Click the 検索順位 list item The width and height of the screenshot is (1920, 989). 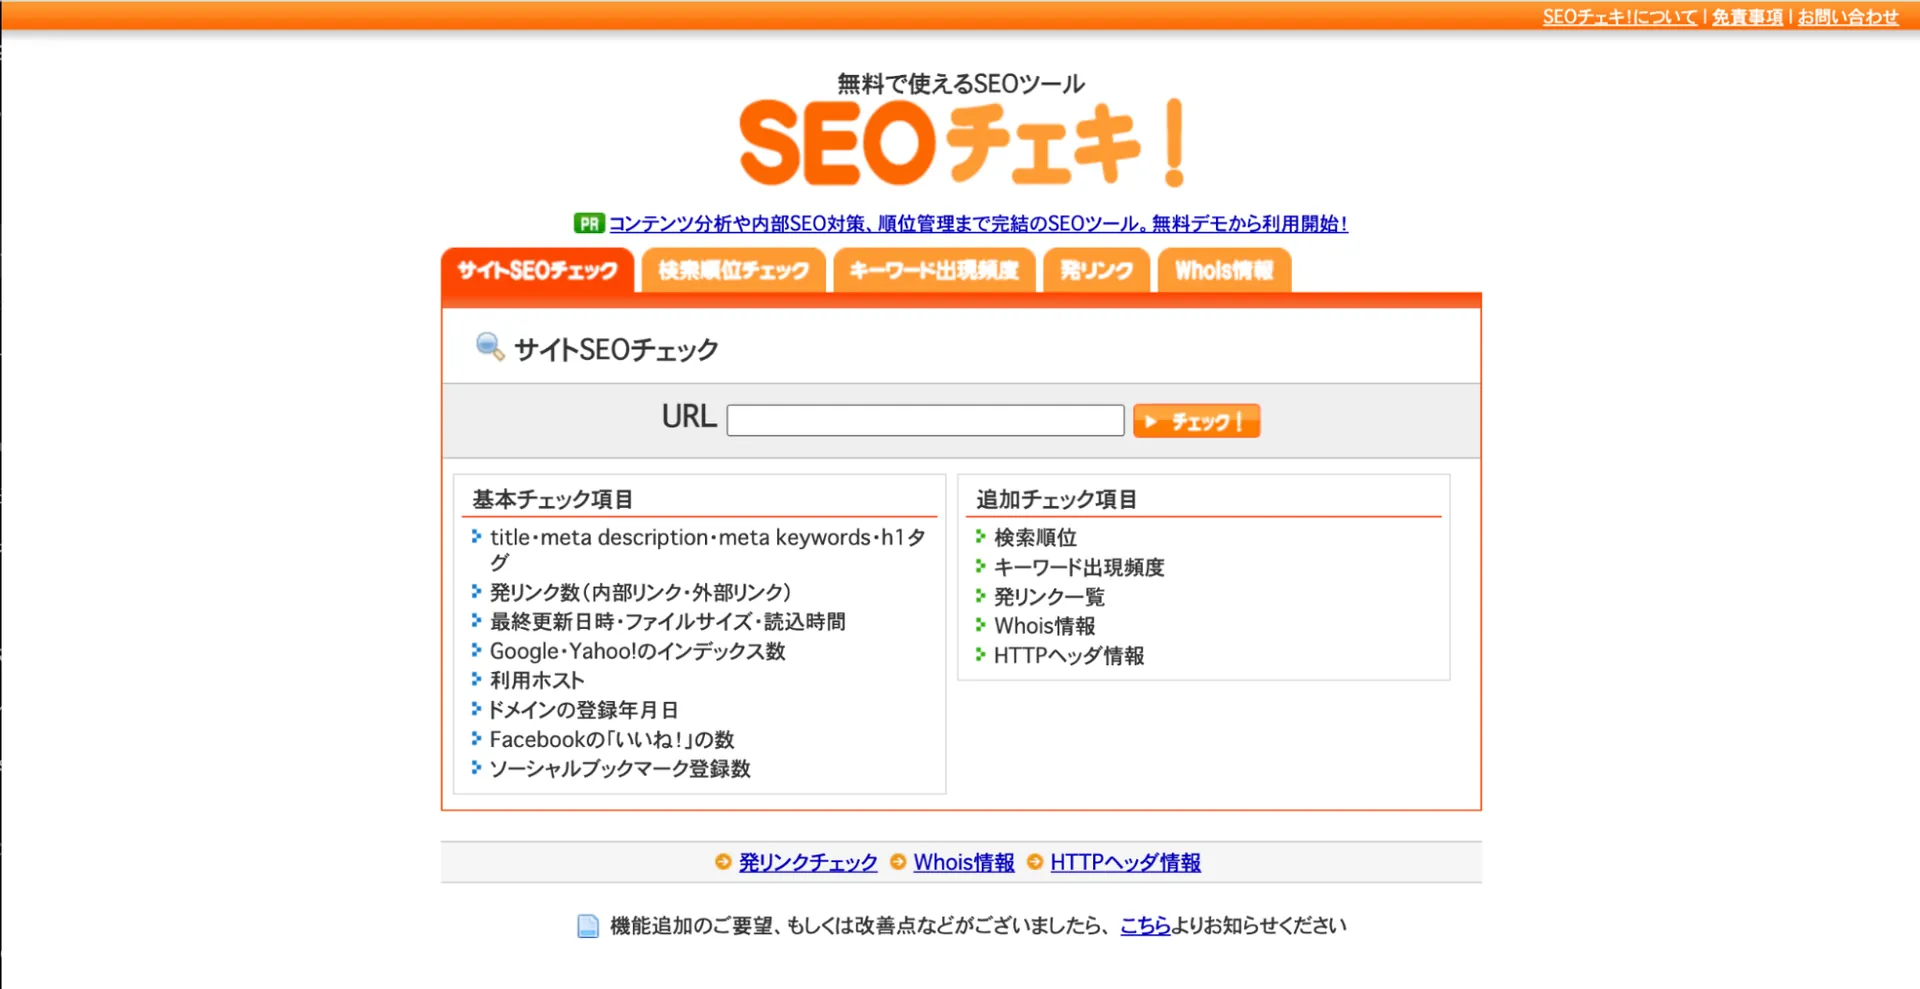1035,538
